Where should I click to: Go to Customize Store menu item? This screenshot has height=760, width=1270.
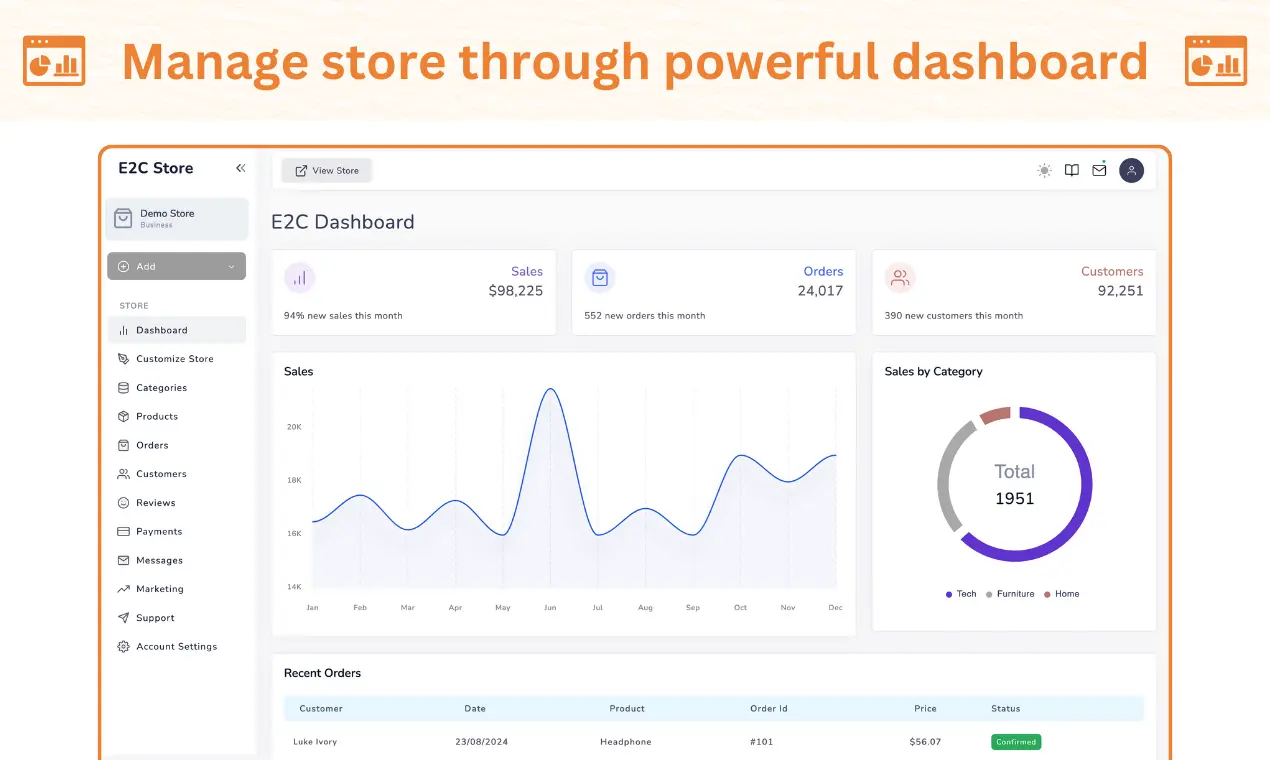(x=177, y=359)
